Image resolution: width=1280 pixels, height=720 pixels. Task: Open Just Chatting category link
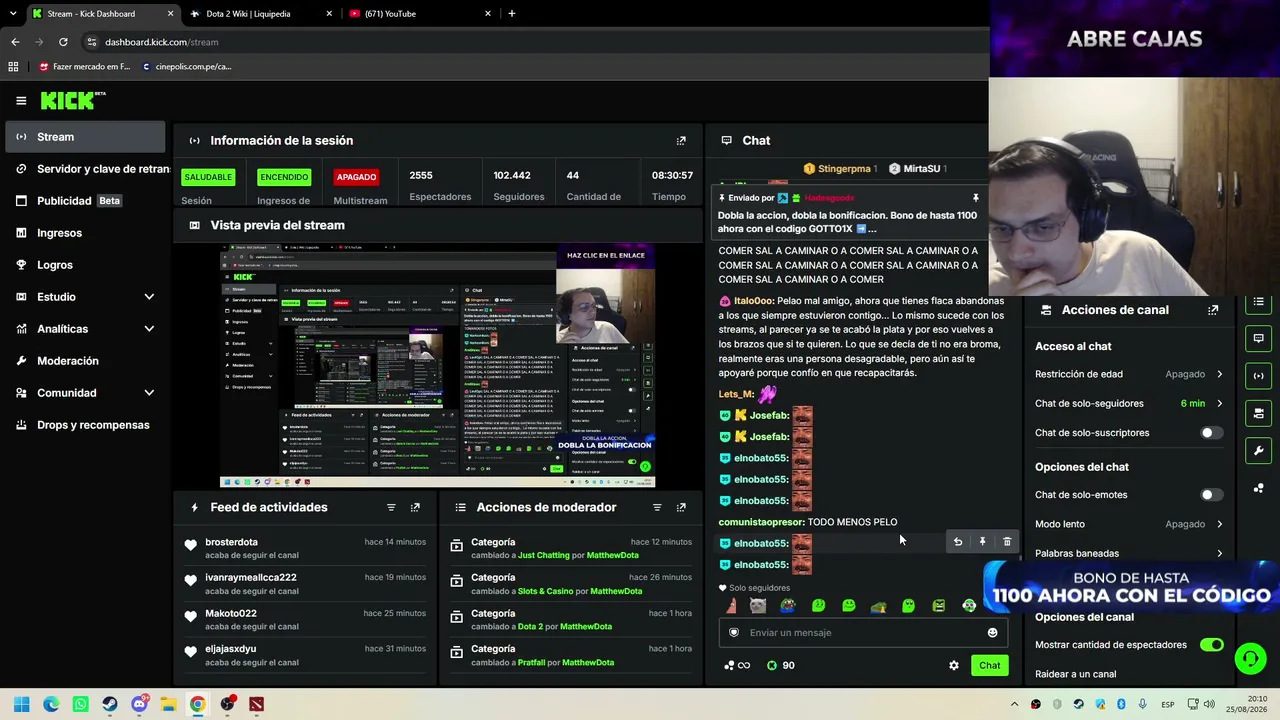(543, 555)
